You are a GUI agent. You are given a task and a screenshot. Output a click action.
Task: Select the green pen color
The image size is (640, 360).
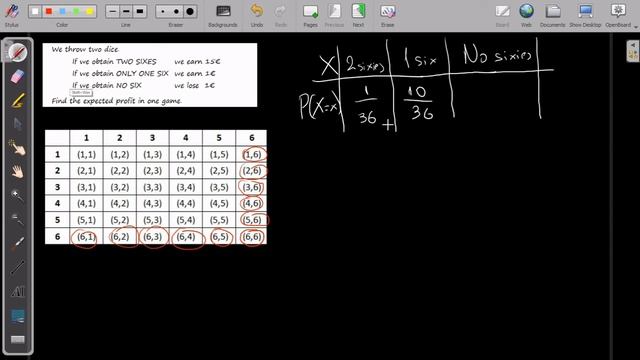76,11
